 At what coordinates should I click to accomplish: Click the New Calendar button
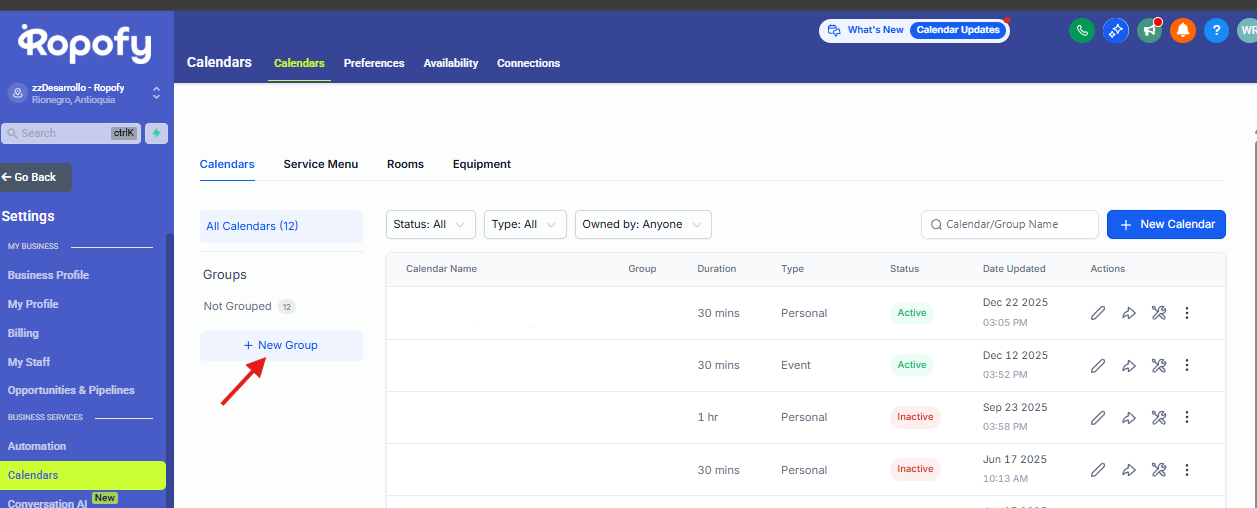pos(1166,225)
